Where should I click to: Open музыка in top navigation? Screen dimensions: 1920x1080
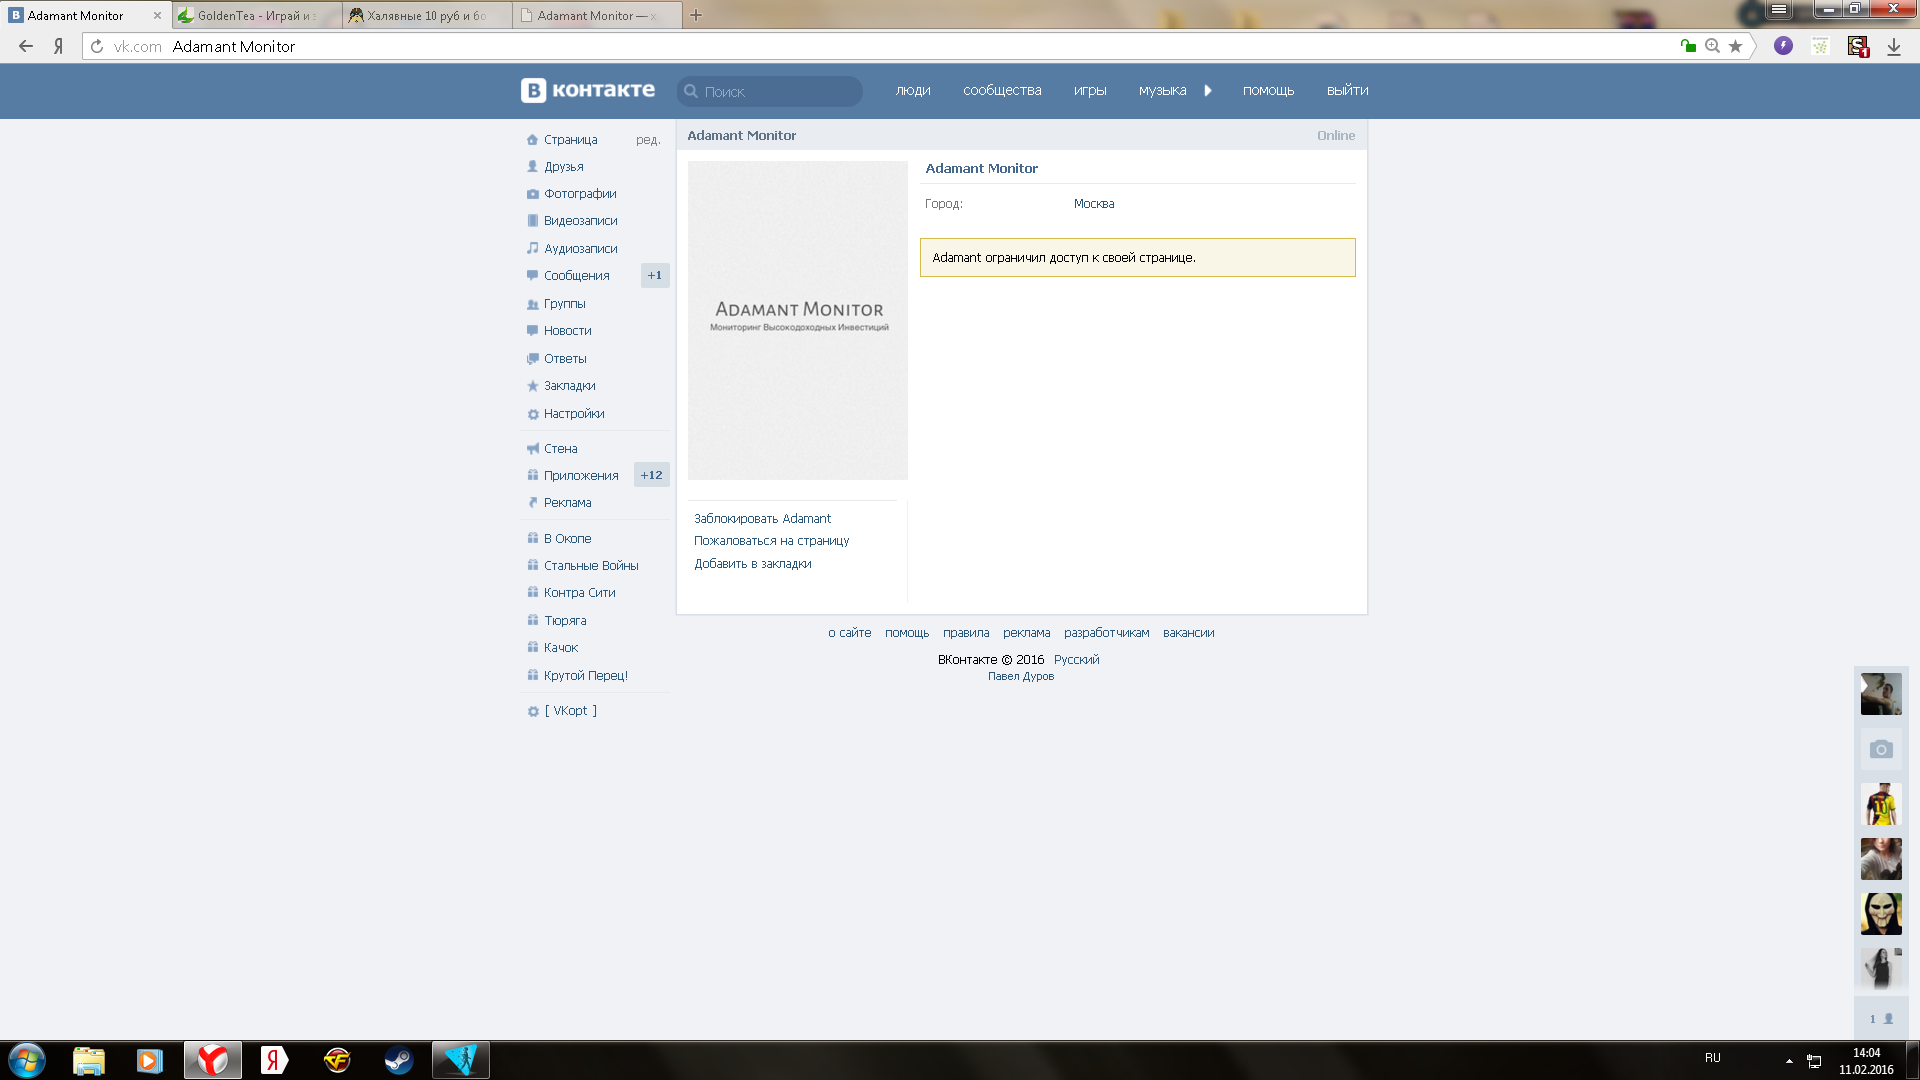1162,90
